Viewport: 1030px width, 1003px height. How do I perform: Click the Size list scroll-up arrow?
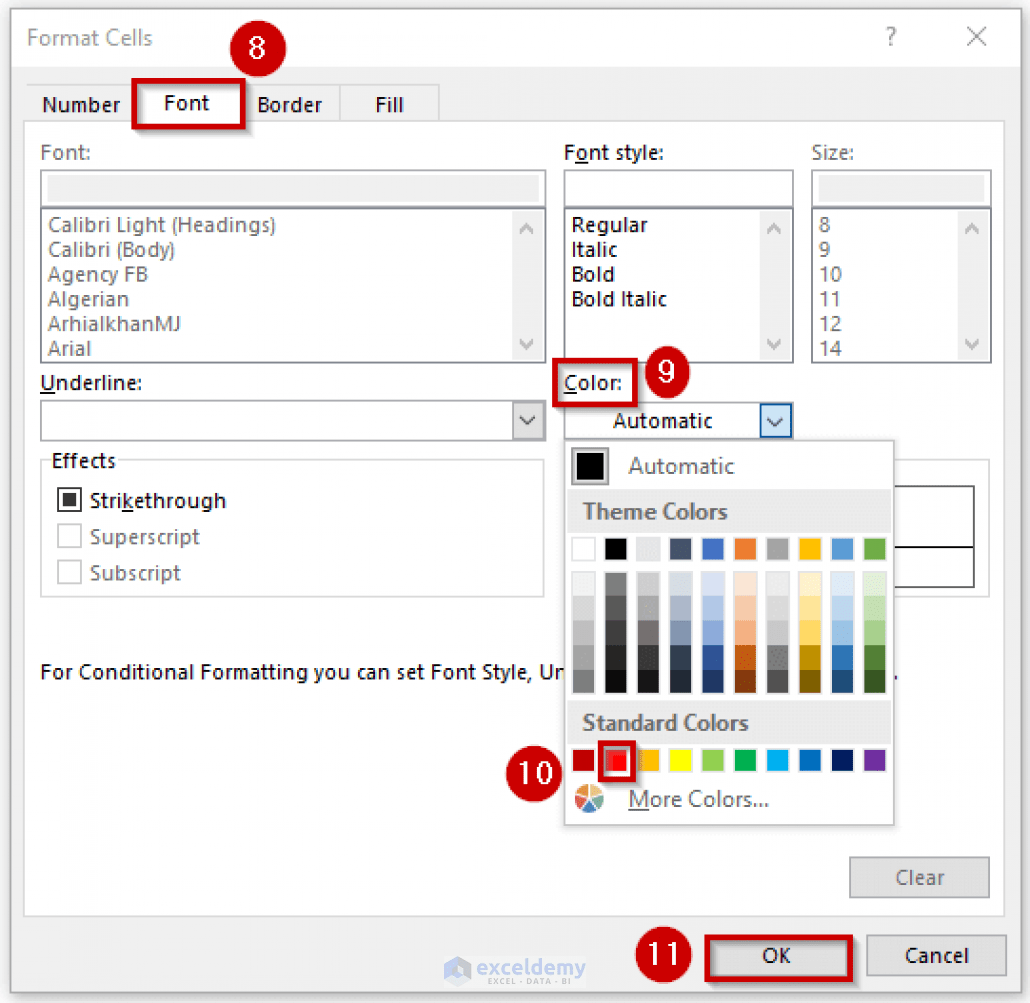click(972, 228)
